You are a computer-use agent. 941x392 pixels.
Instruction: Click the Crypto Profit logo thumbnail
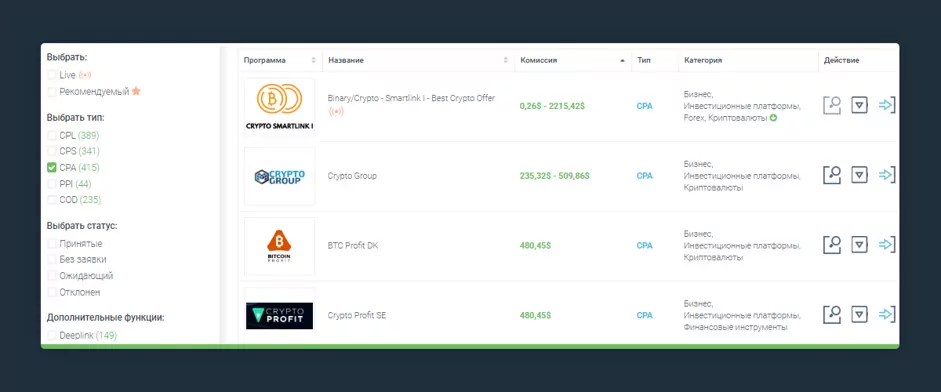(280, 316)
